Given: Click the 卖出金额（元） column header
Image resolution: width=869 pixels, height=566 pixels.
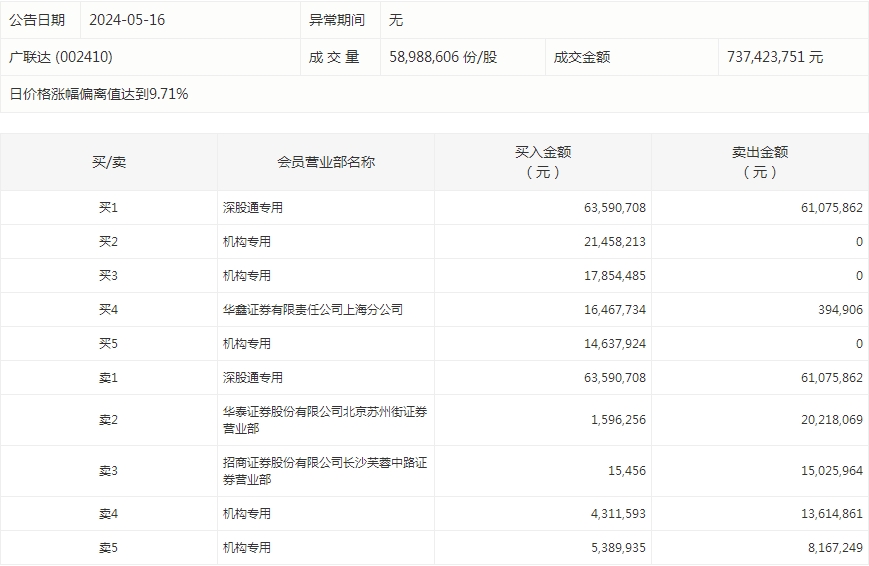Looking at the screenshot, I should click(x=760, y=162).
